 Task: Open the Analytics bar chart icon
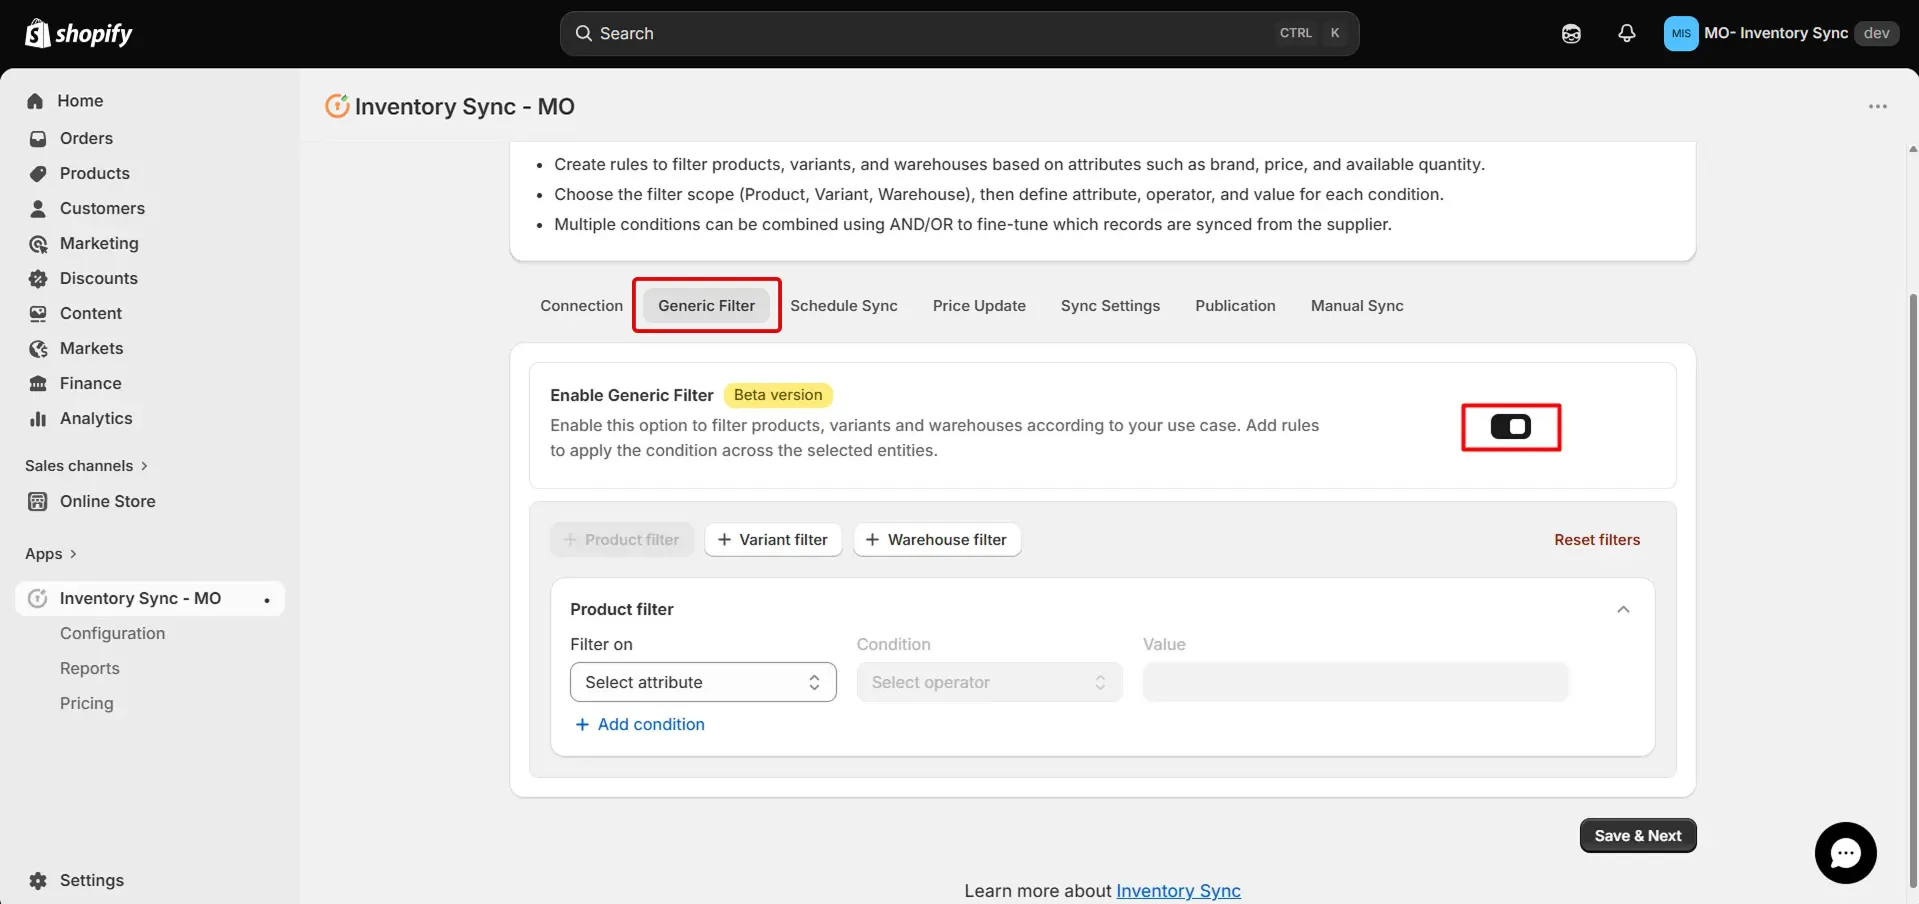(38, 418)
